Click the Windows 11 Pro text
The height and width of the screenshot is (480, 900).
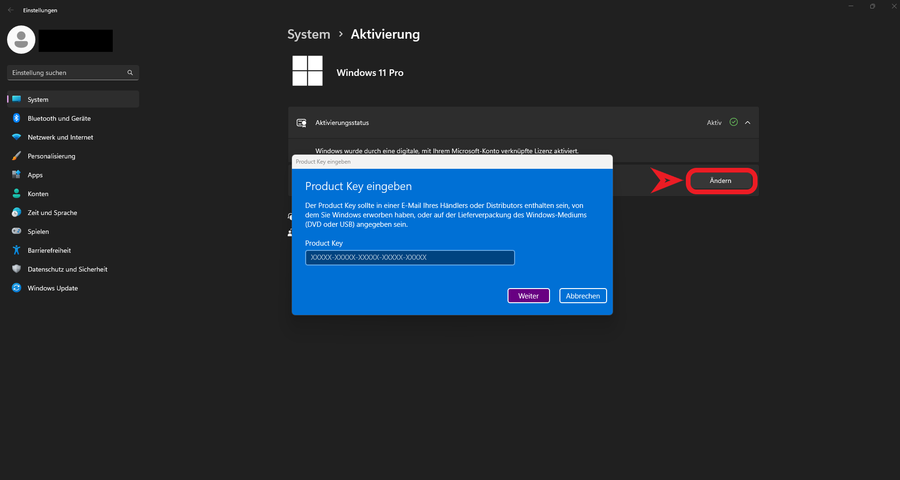pos(370,73)
